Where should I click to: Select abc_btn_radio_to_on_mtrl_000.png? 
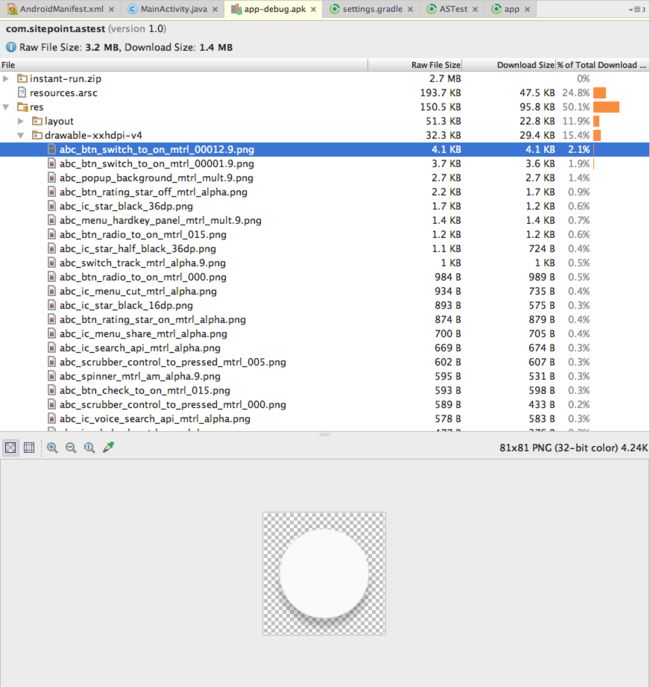[x=325, y=277]
